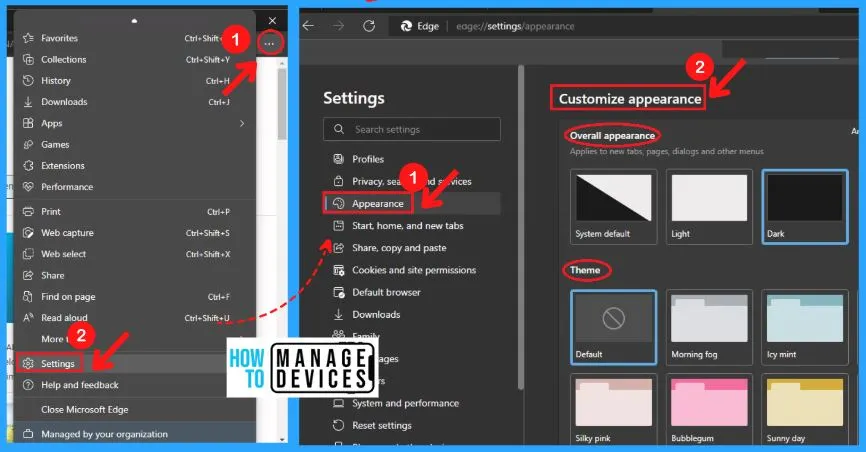Click the browser forward arrow
Image resolution: width=866 pixels, height=452 pixels.
338,26
